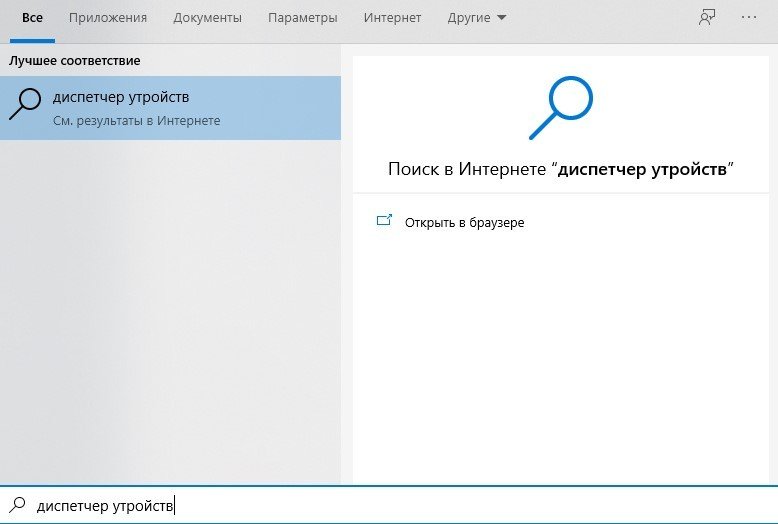Click the open-in-browser icon
The height and width of the screenshot is (524, 778).
coord(384,220)
